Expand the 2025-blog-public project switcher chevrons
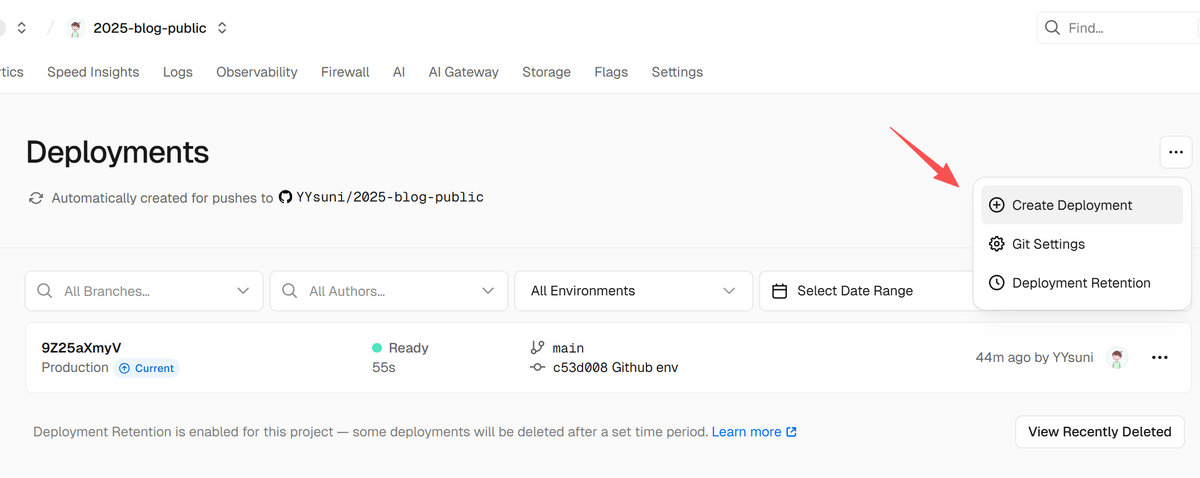1200x478 pixels. coord(222,28)
